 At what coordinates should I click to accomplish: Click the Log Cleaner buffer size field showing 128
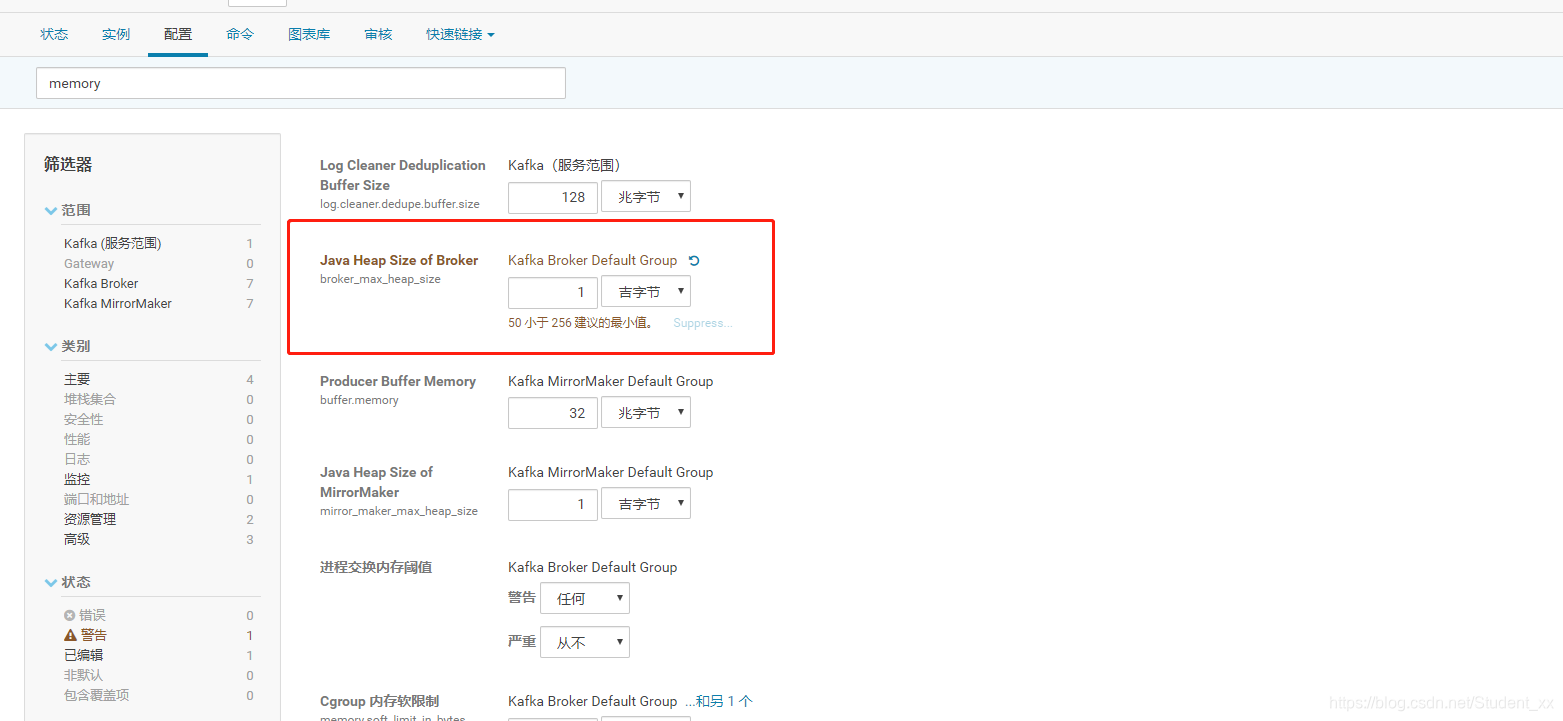[x=553, y=197]
